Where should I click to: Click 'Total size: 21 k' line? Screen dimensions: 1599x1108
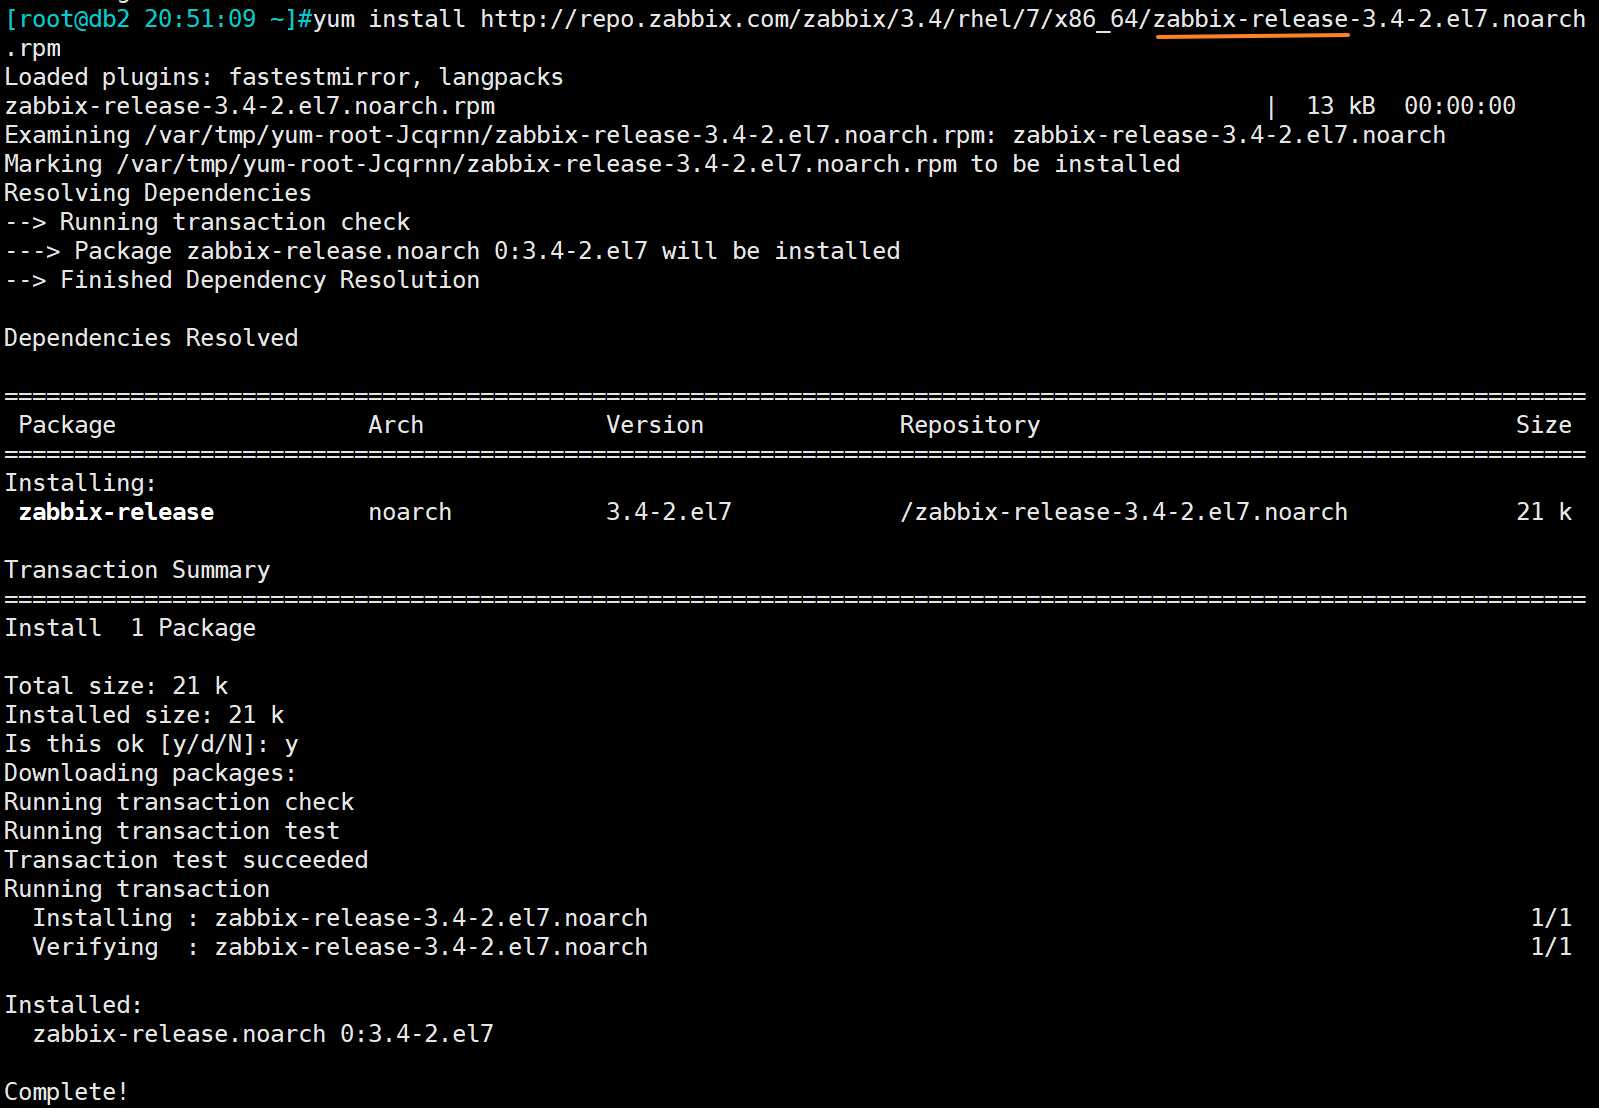click(116, 686)
